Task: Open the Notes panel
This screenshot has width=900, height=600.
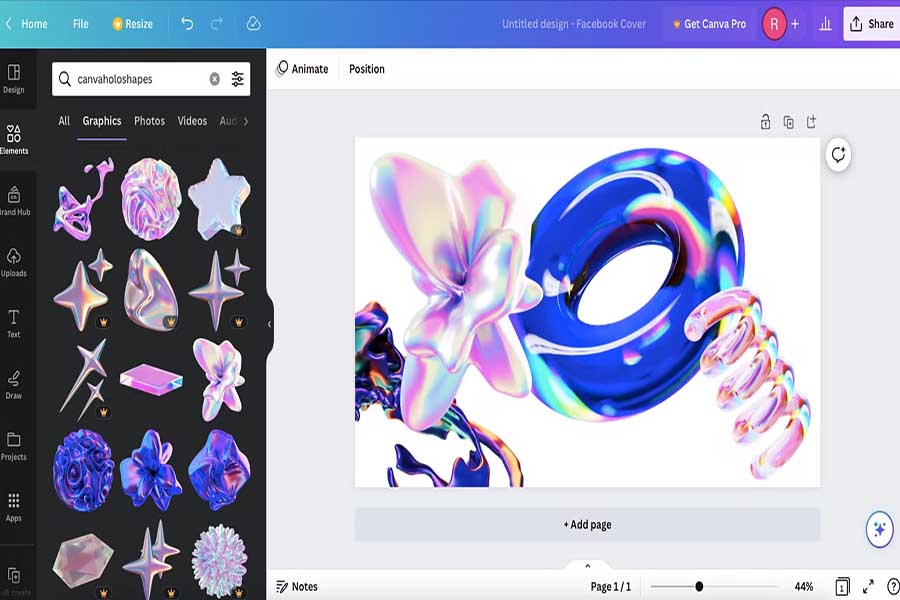Action: point(297,586)
